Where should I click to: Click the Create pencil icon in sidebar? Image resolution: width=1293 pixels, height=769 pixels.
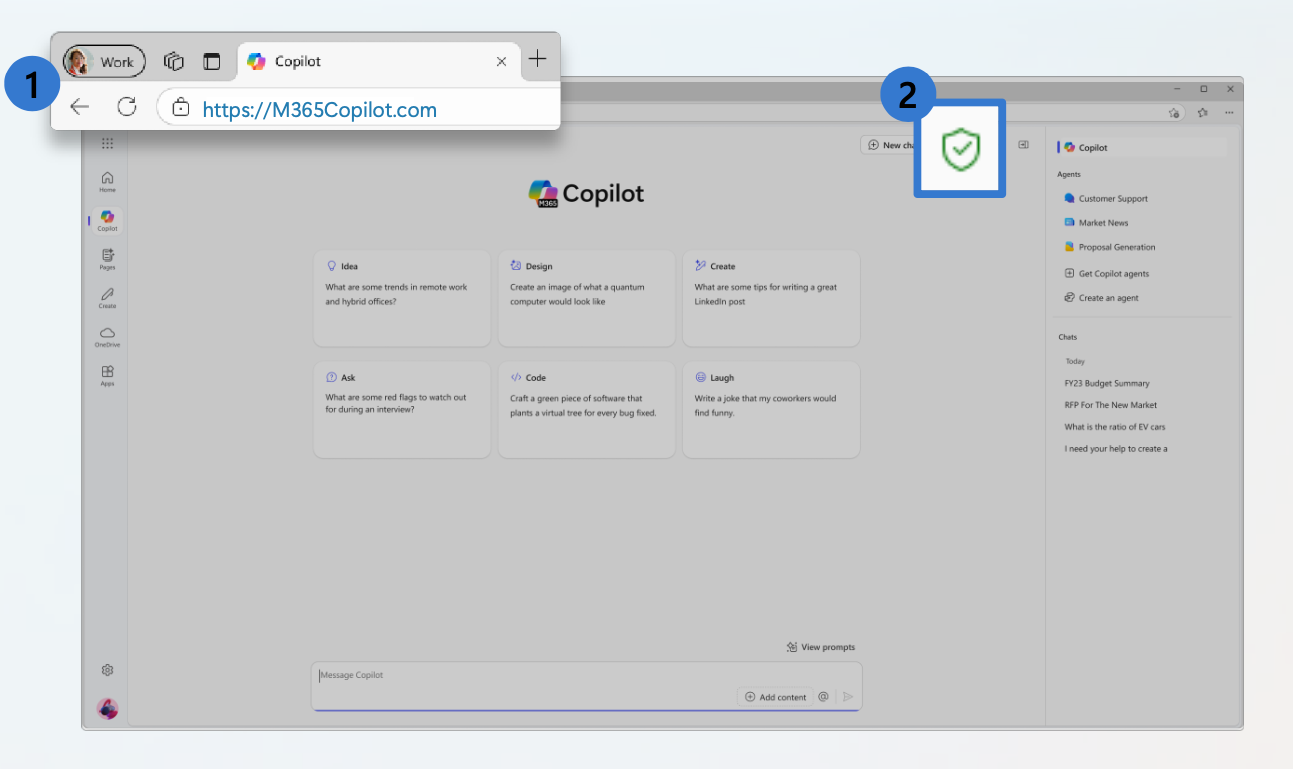pyautogui.click(x=107, y=297)
